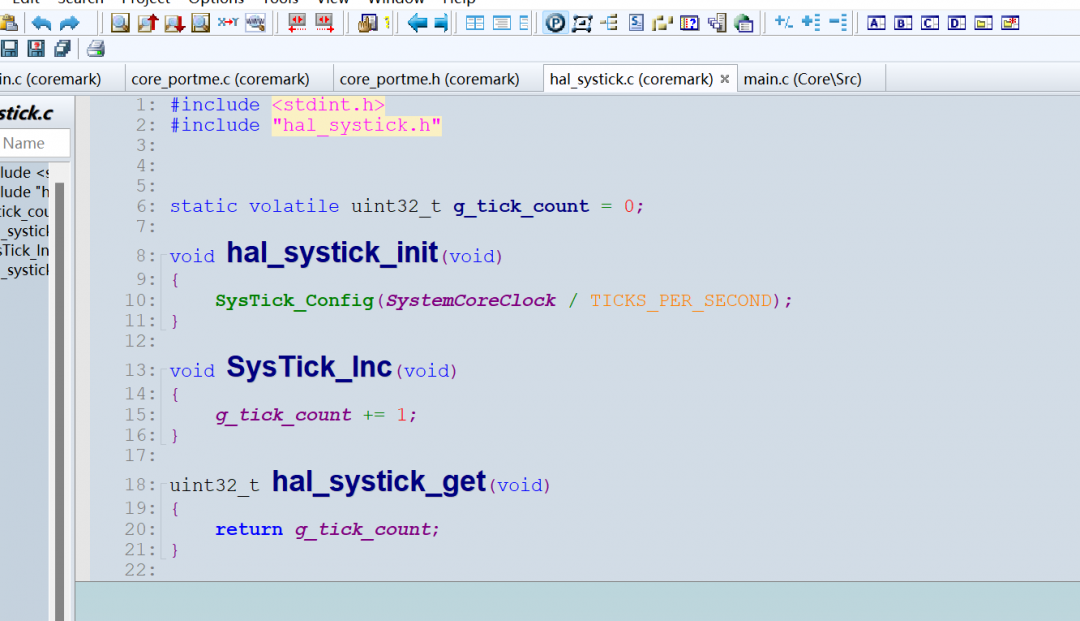Go back with the blue left arrow
The image size is (1080, 621).
pyautogui.click(x=417, y=23)
